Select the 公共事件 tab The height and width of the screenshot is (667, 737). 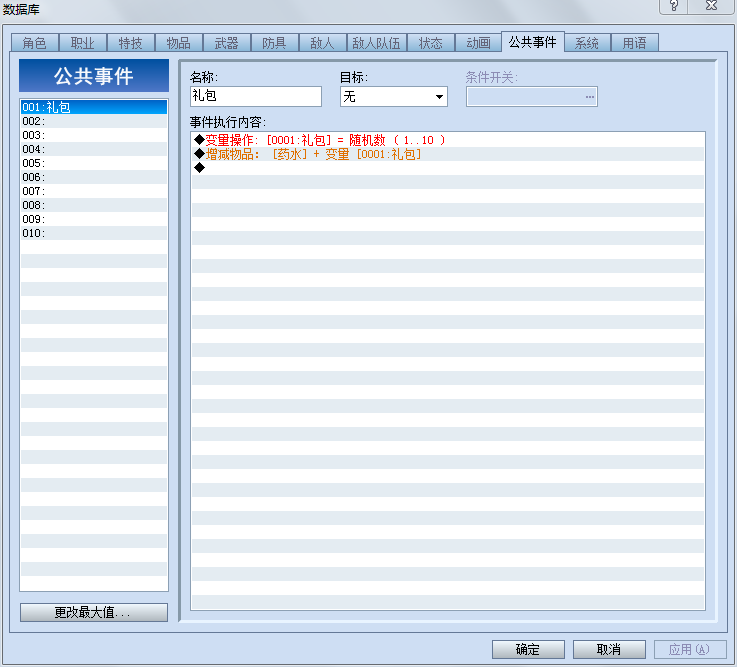point(533,42)
